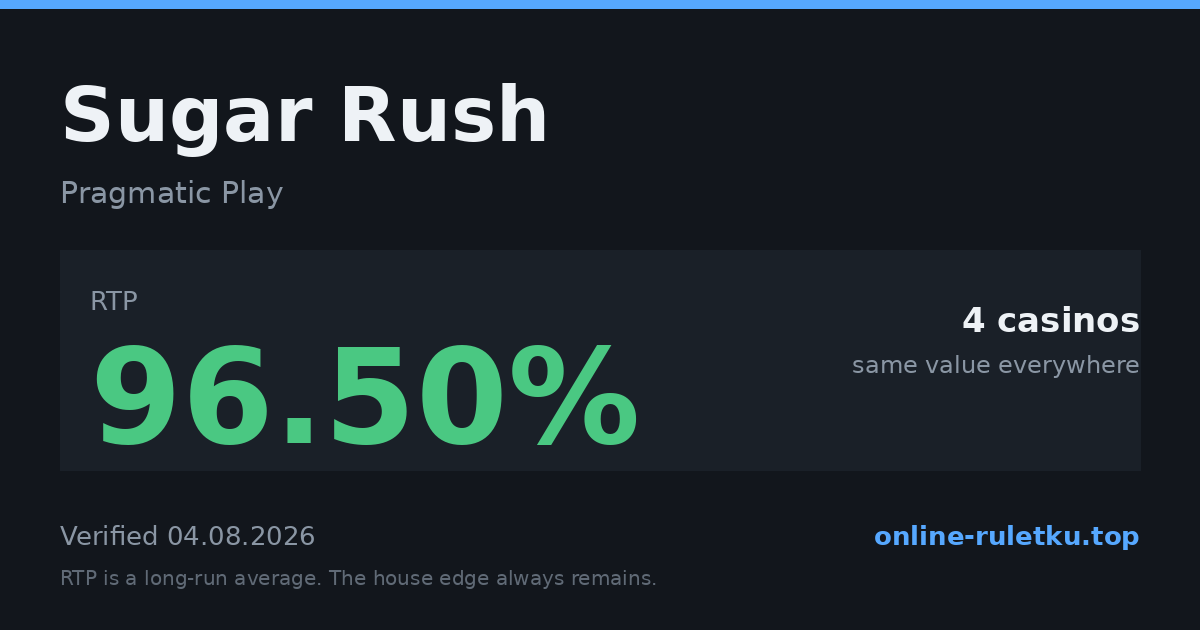Select the word Rush in the title

pyautogui.click(x=444, y=117)
